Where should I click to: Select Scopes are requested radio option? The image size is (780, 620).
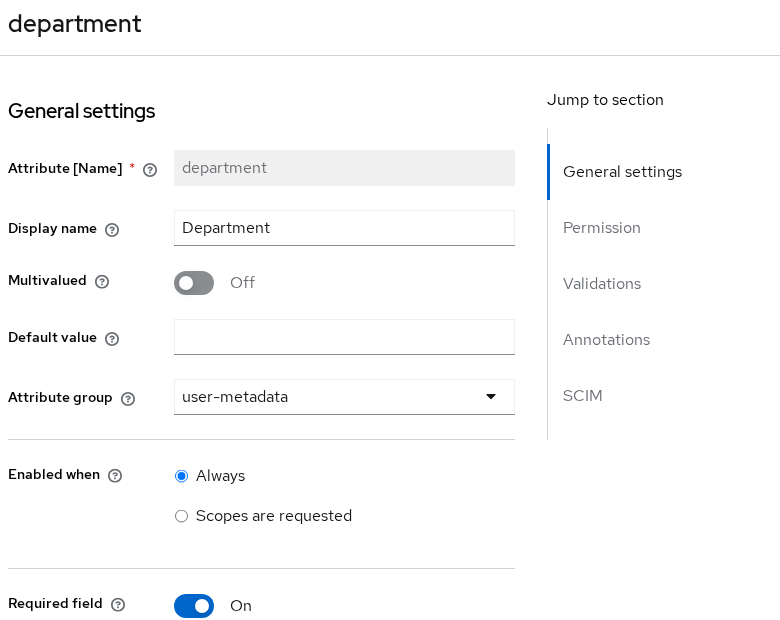pyautogui.click(x=182, y=516)
